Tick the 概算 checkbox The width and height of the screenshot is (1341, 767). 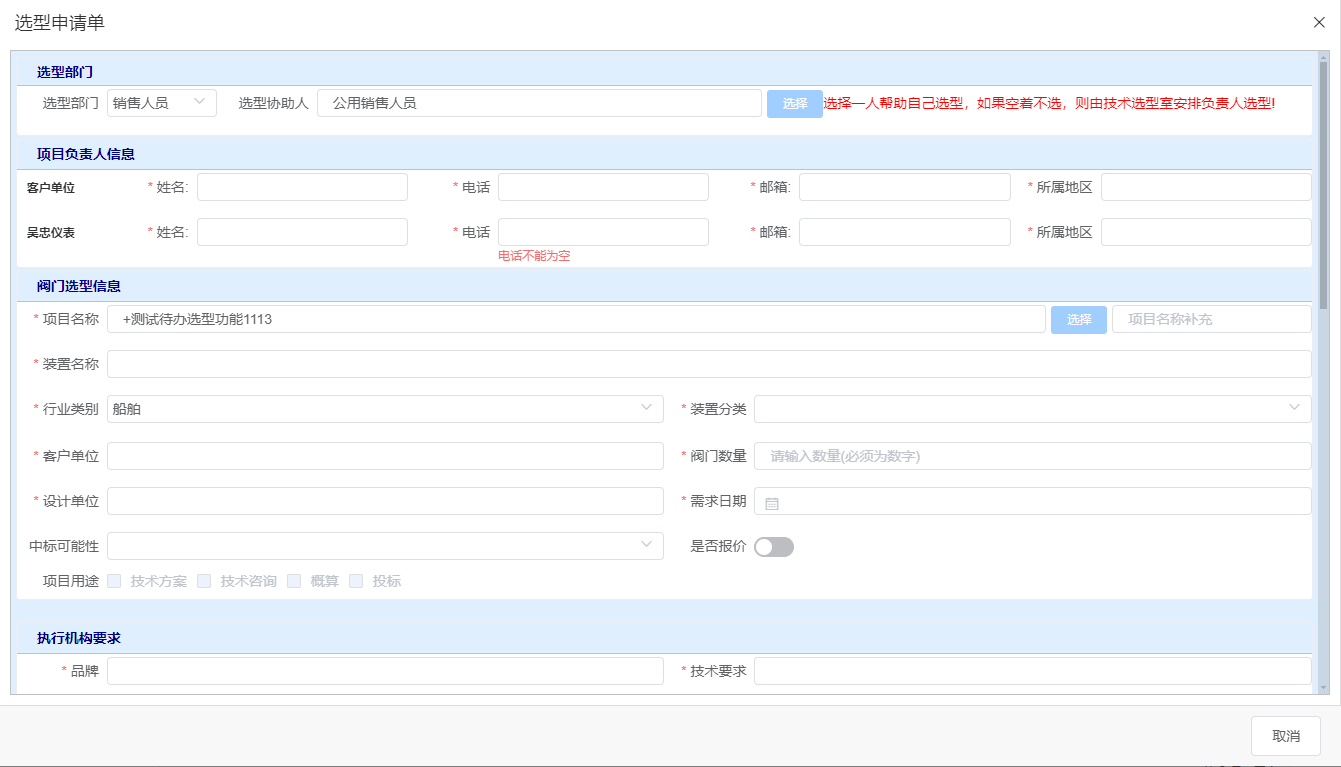tap(294, 581)
